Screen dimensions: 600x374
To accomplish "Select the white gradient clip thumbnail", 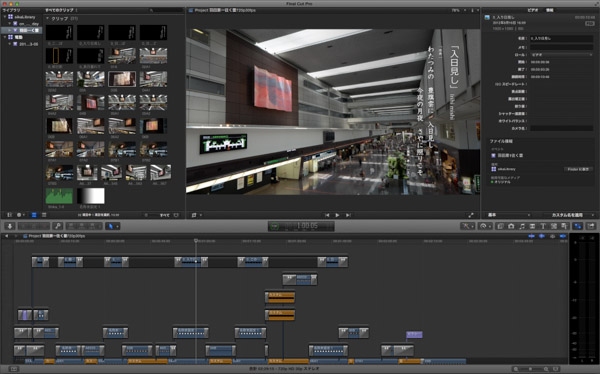I will [x=91, y=196].
